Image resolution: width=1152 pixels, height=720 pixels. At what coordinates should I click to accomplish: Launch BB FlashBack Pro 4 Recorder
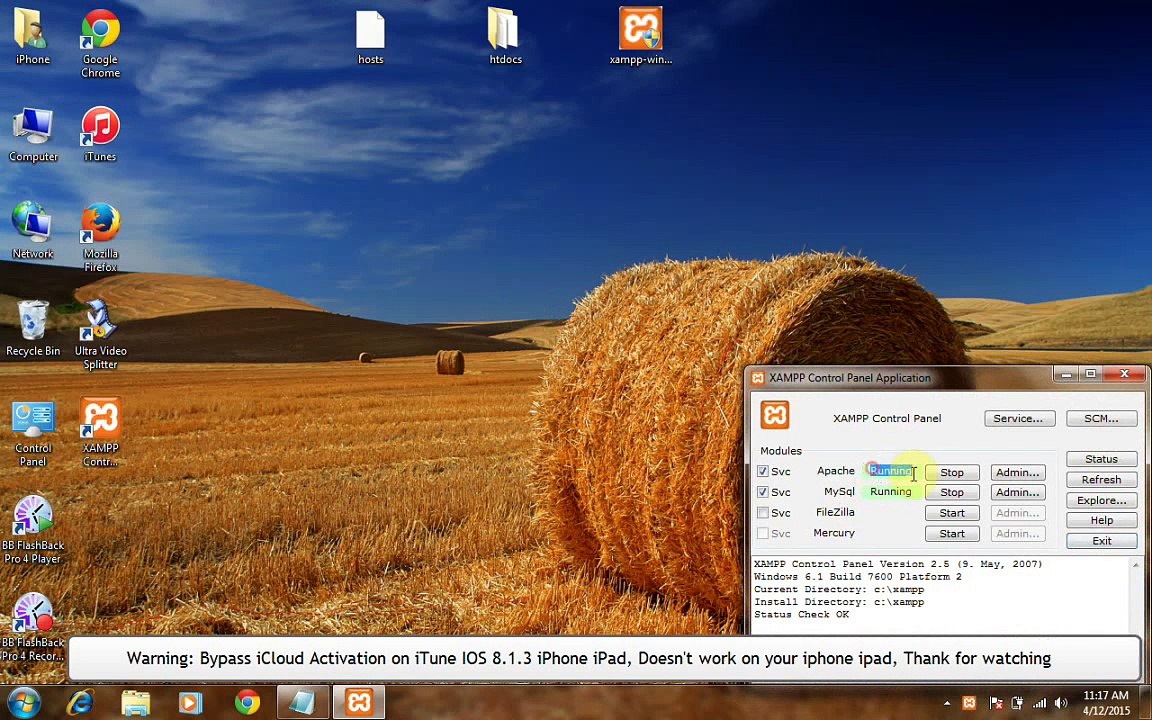click(32, 627)
